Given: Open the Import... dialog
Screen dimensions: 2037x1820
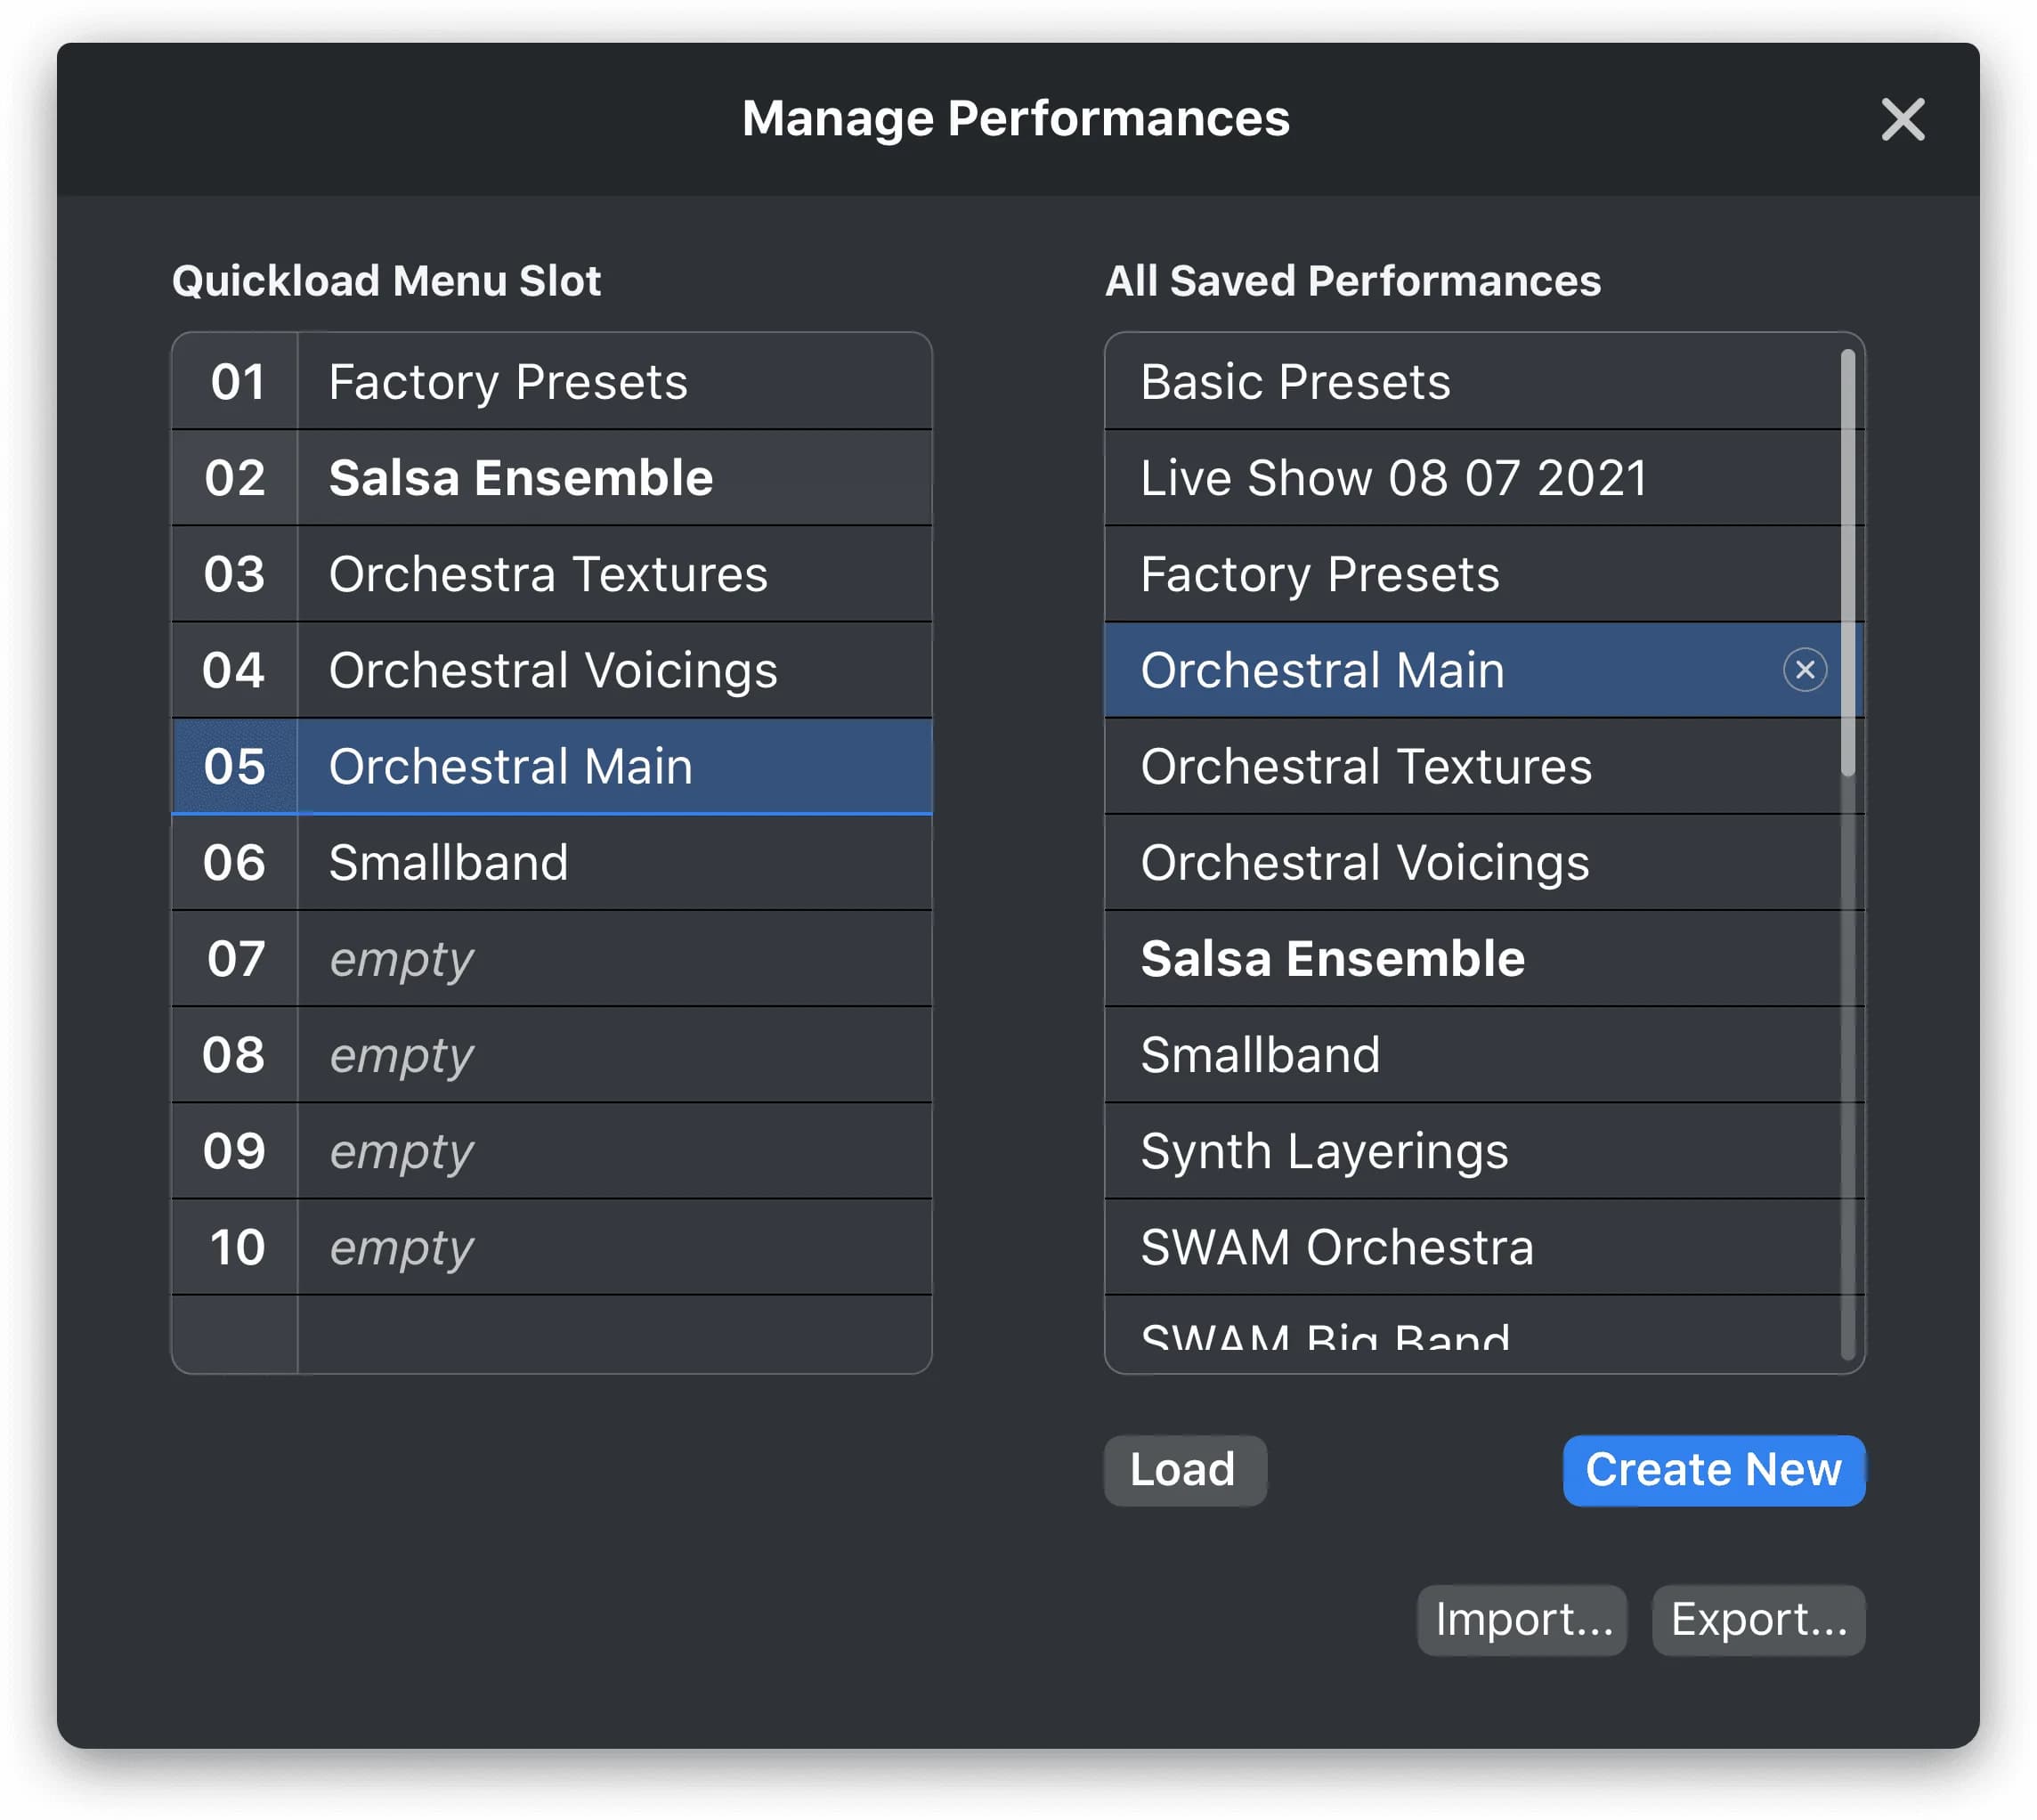Looking at the screenshot, I should [1521, 1620].
